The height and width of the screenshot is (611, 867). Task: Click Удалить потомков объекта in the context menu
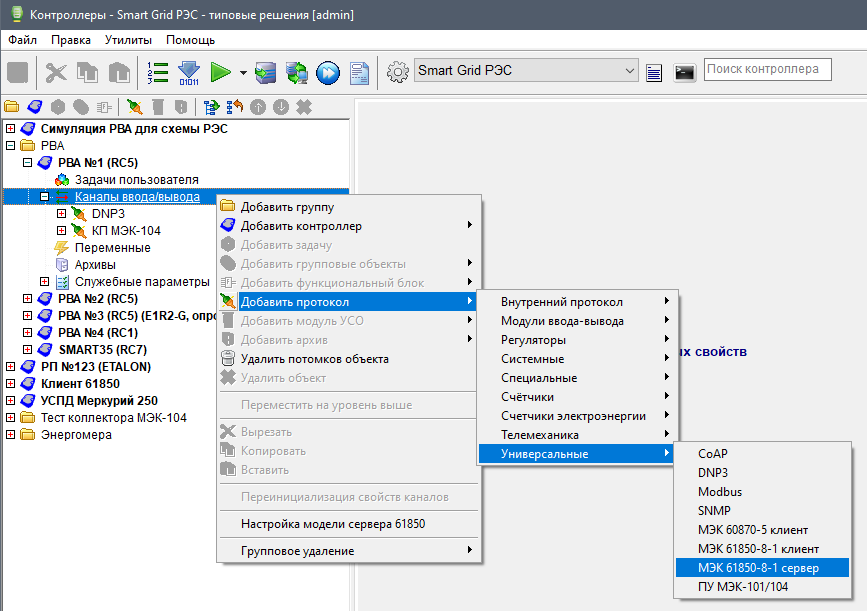(x=314, y=359)
